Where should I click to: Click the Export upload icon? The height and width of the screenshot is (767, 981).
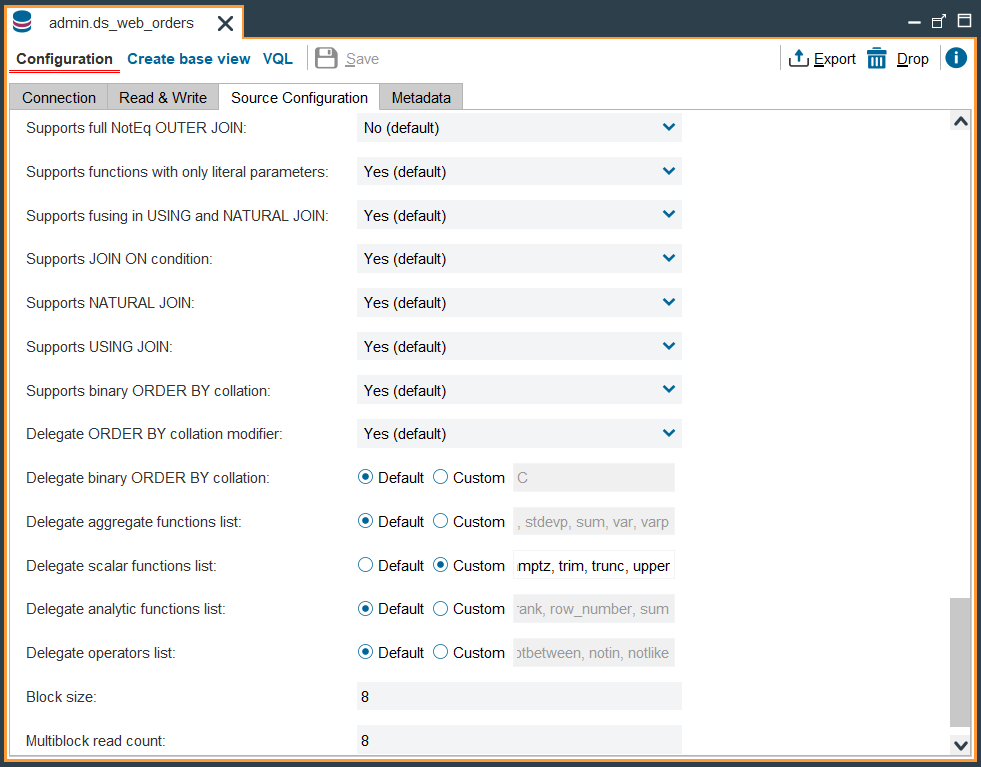pyautogui.click(x=798, y=58)
